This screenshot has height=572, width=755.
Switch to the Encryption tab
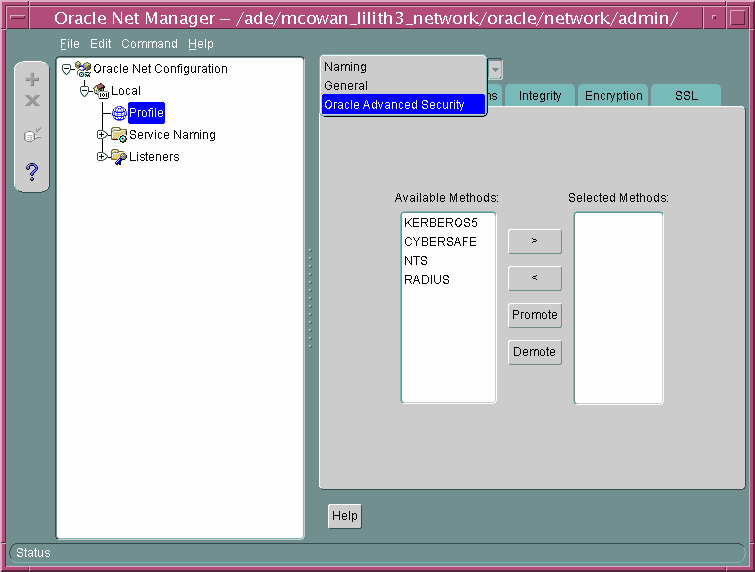pos(613,96)
